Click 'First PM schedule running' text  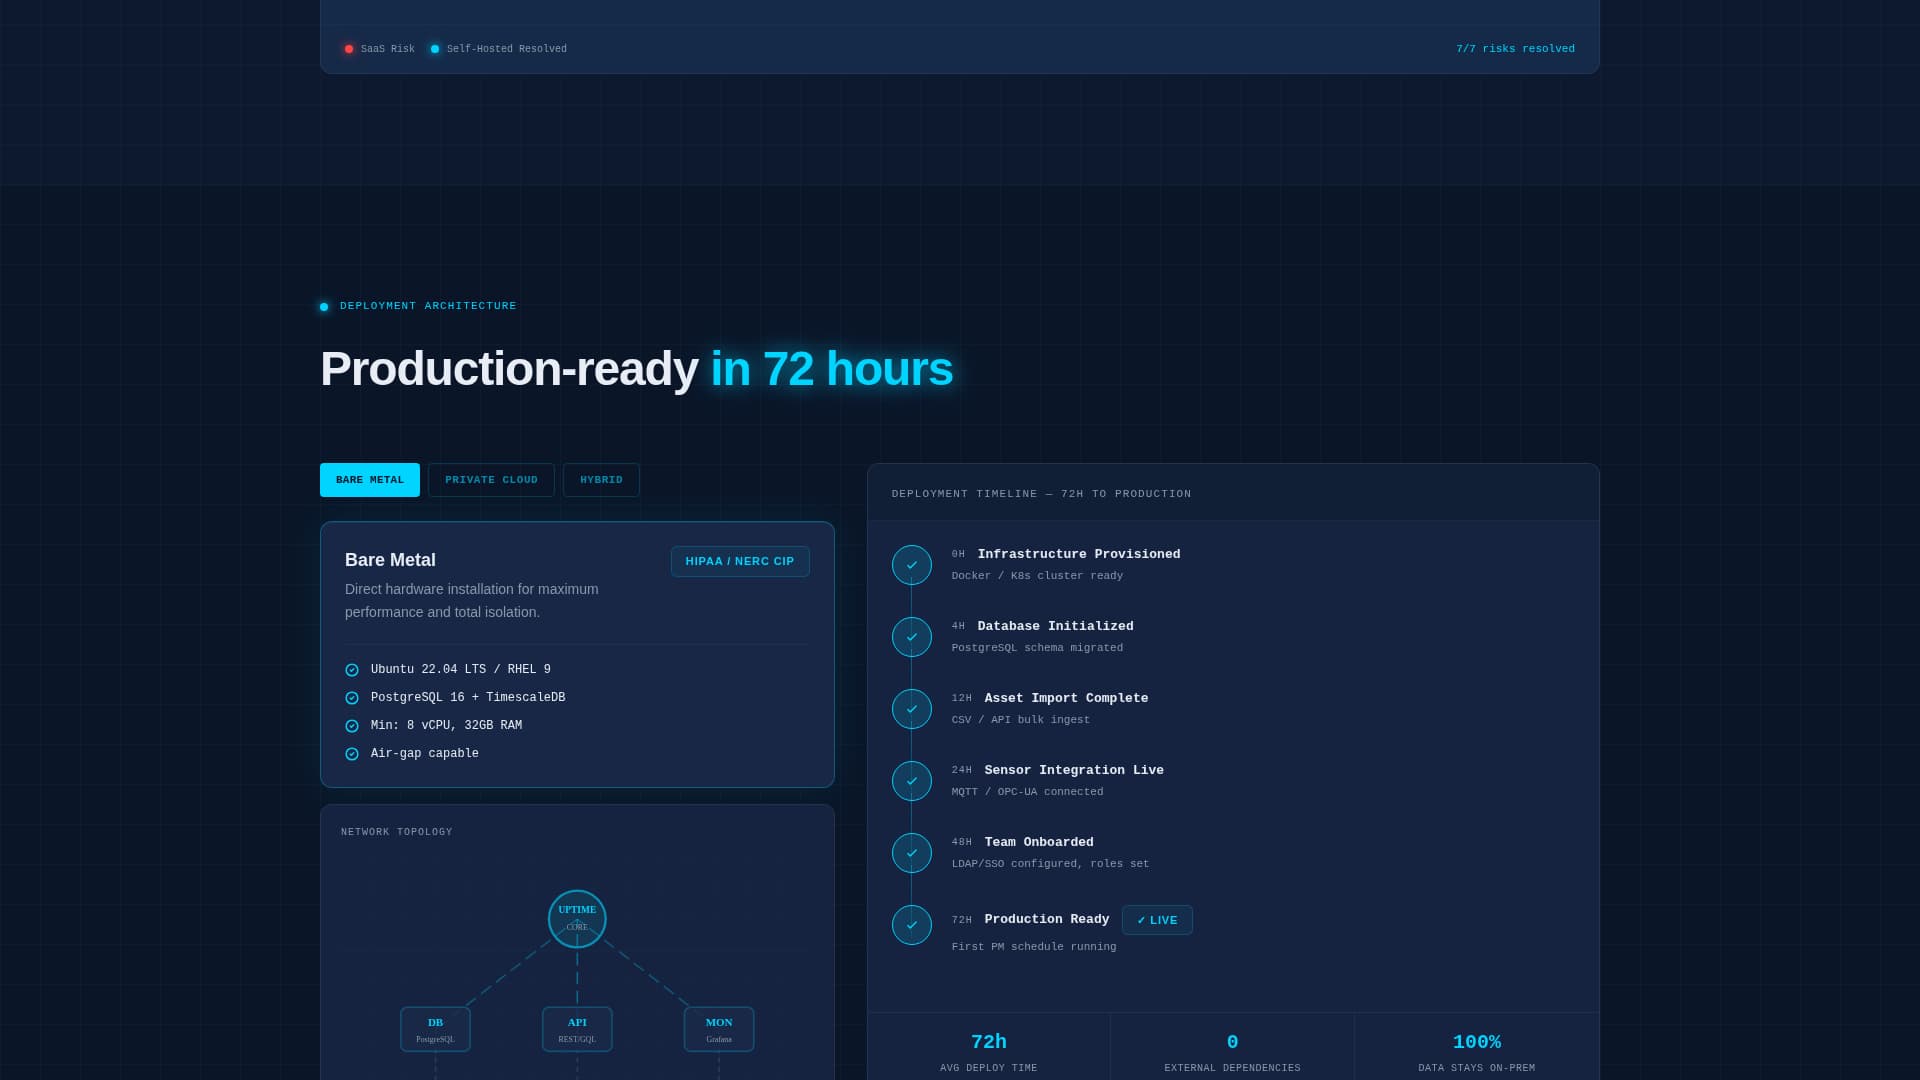click(x=1034, y=947)
